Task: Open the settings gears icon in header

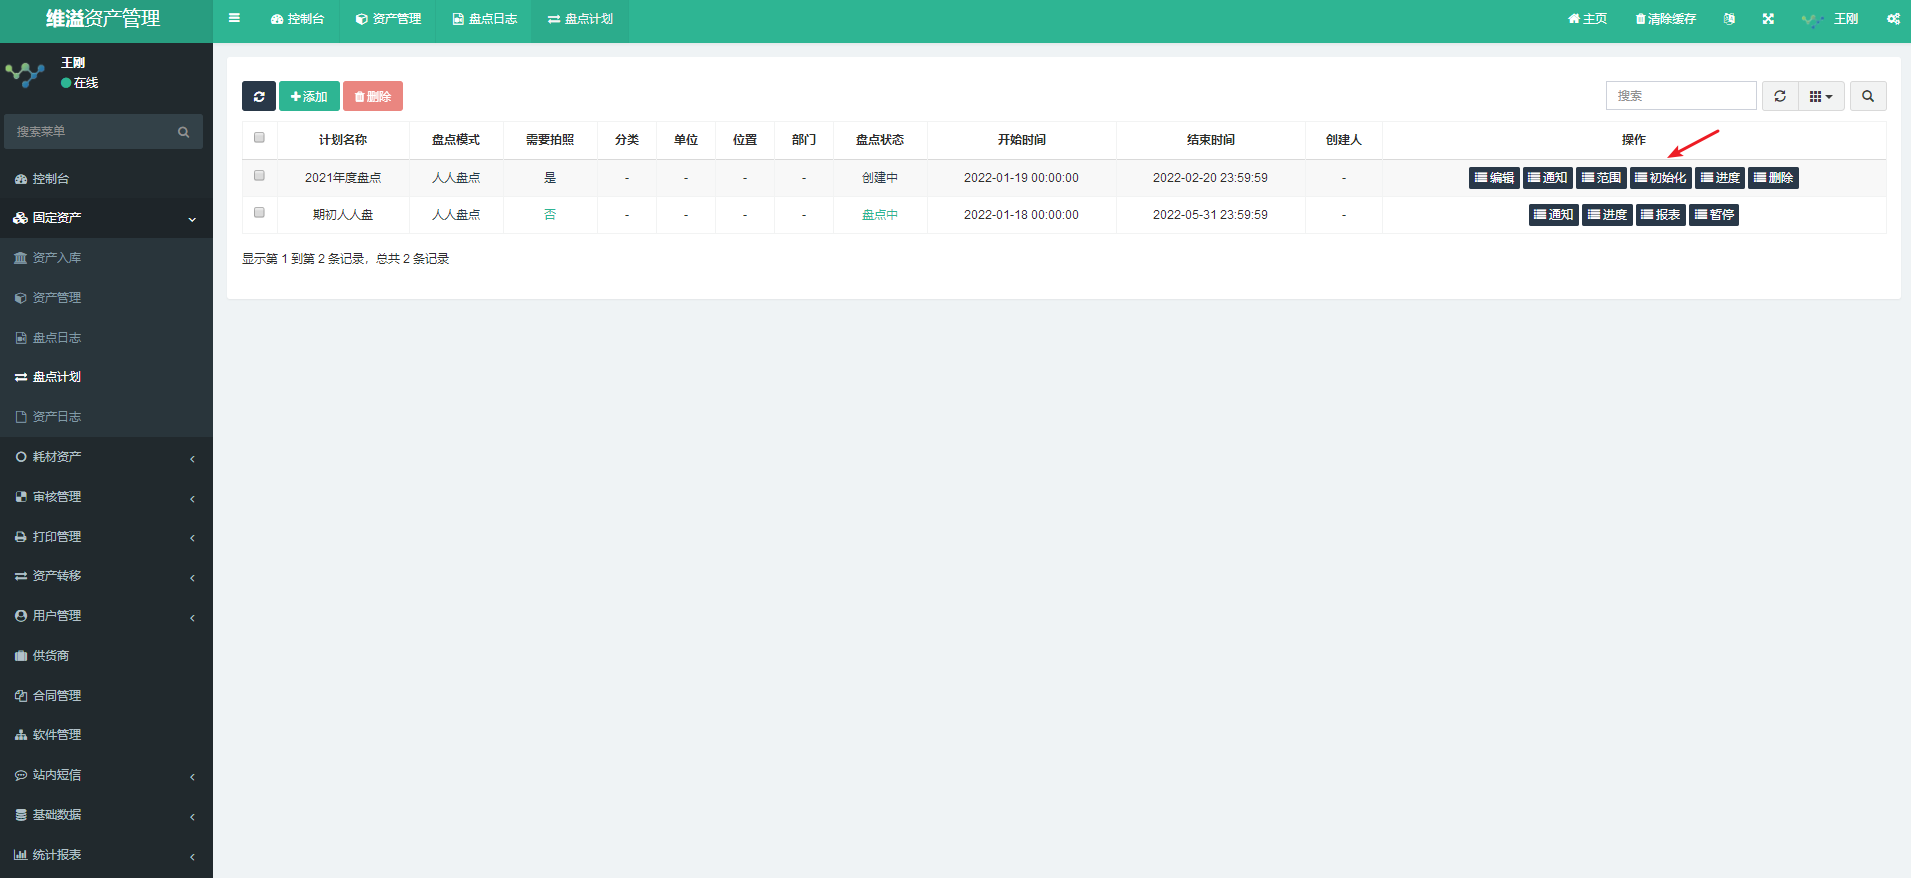Action: click(x=1893, y=19)
